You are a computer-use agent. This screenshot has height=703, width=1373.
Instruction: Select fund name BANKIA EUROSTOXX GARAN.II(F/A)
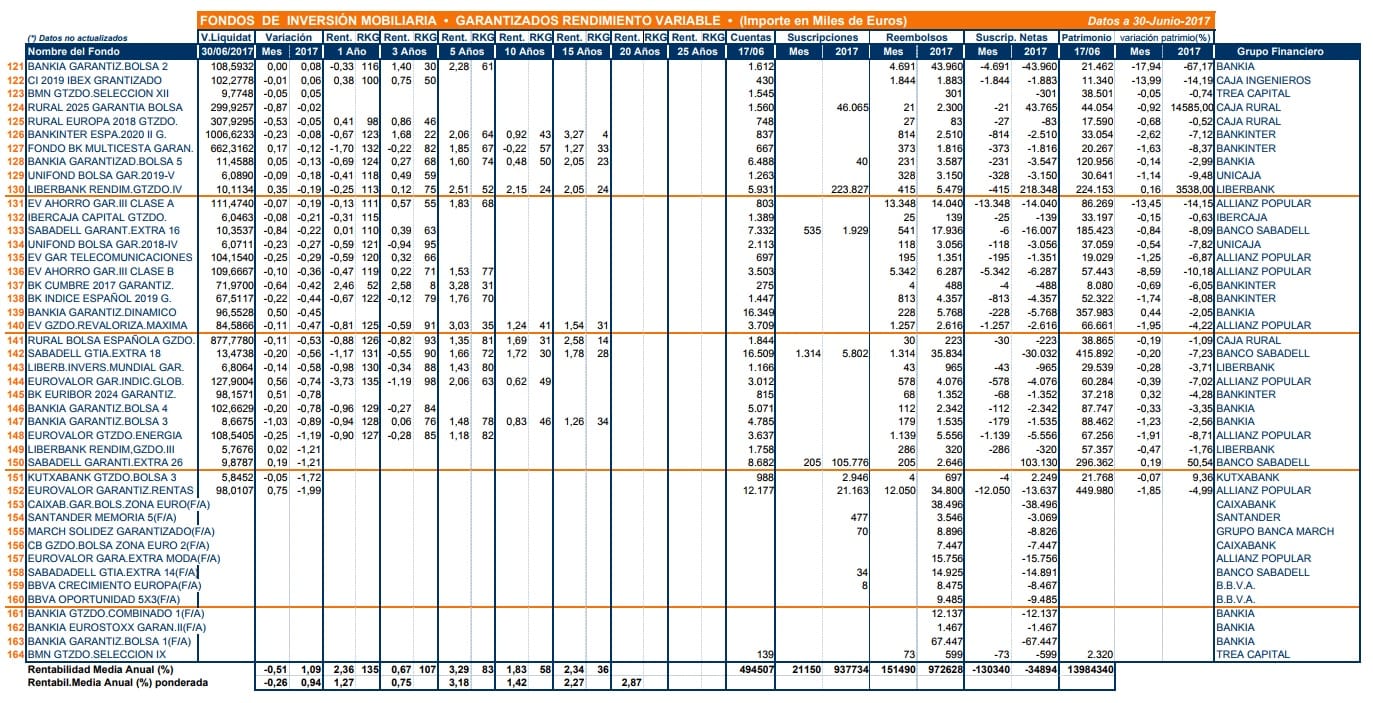point(117,627)
